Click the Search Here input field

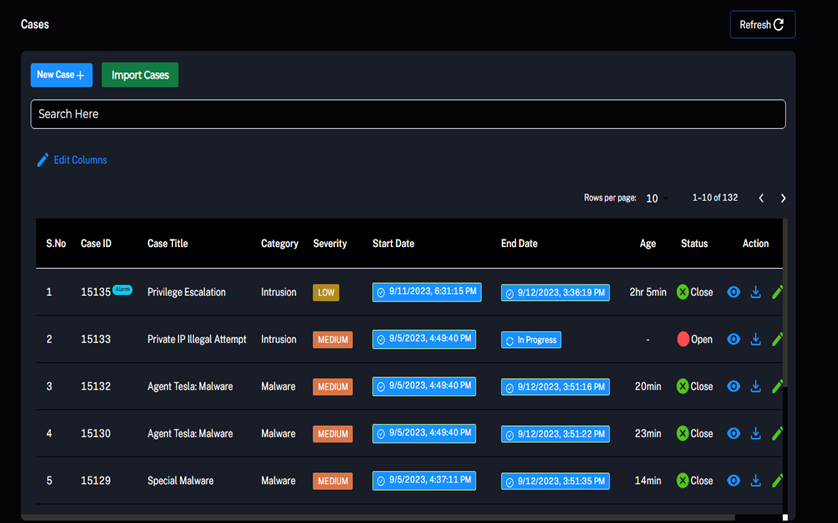tap(408, 114)
